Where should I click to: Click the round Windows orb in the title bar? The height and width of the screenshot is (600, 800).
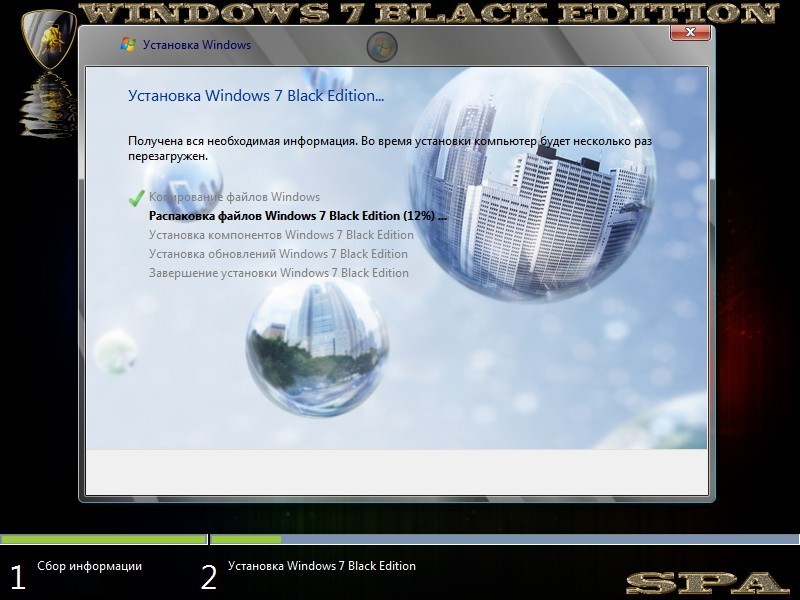coord(382,47)
